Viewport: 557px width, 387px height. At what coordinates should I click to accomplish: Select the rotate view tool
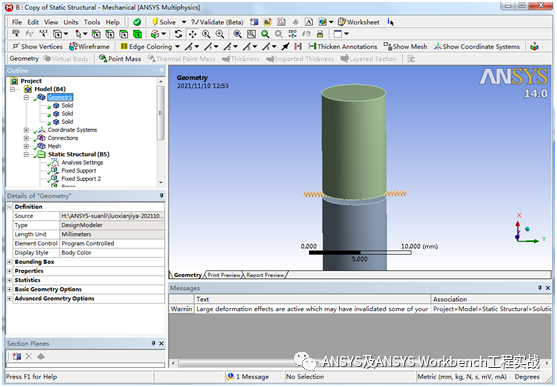(178, 34)
